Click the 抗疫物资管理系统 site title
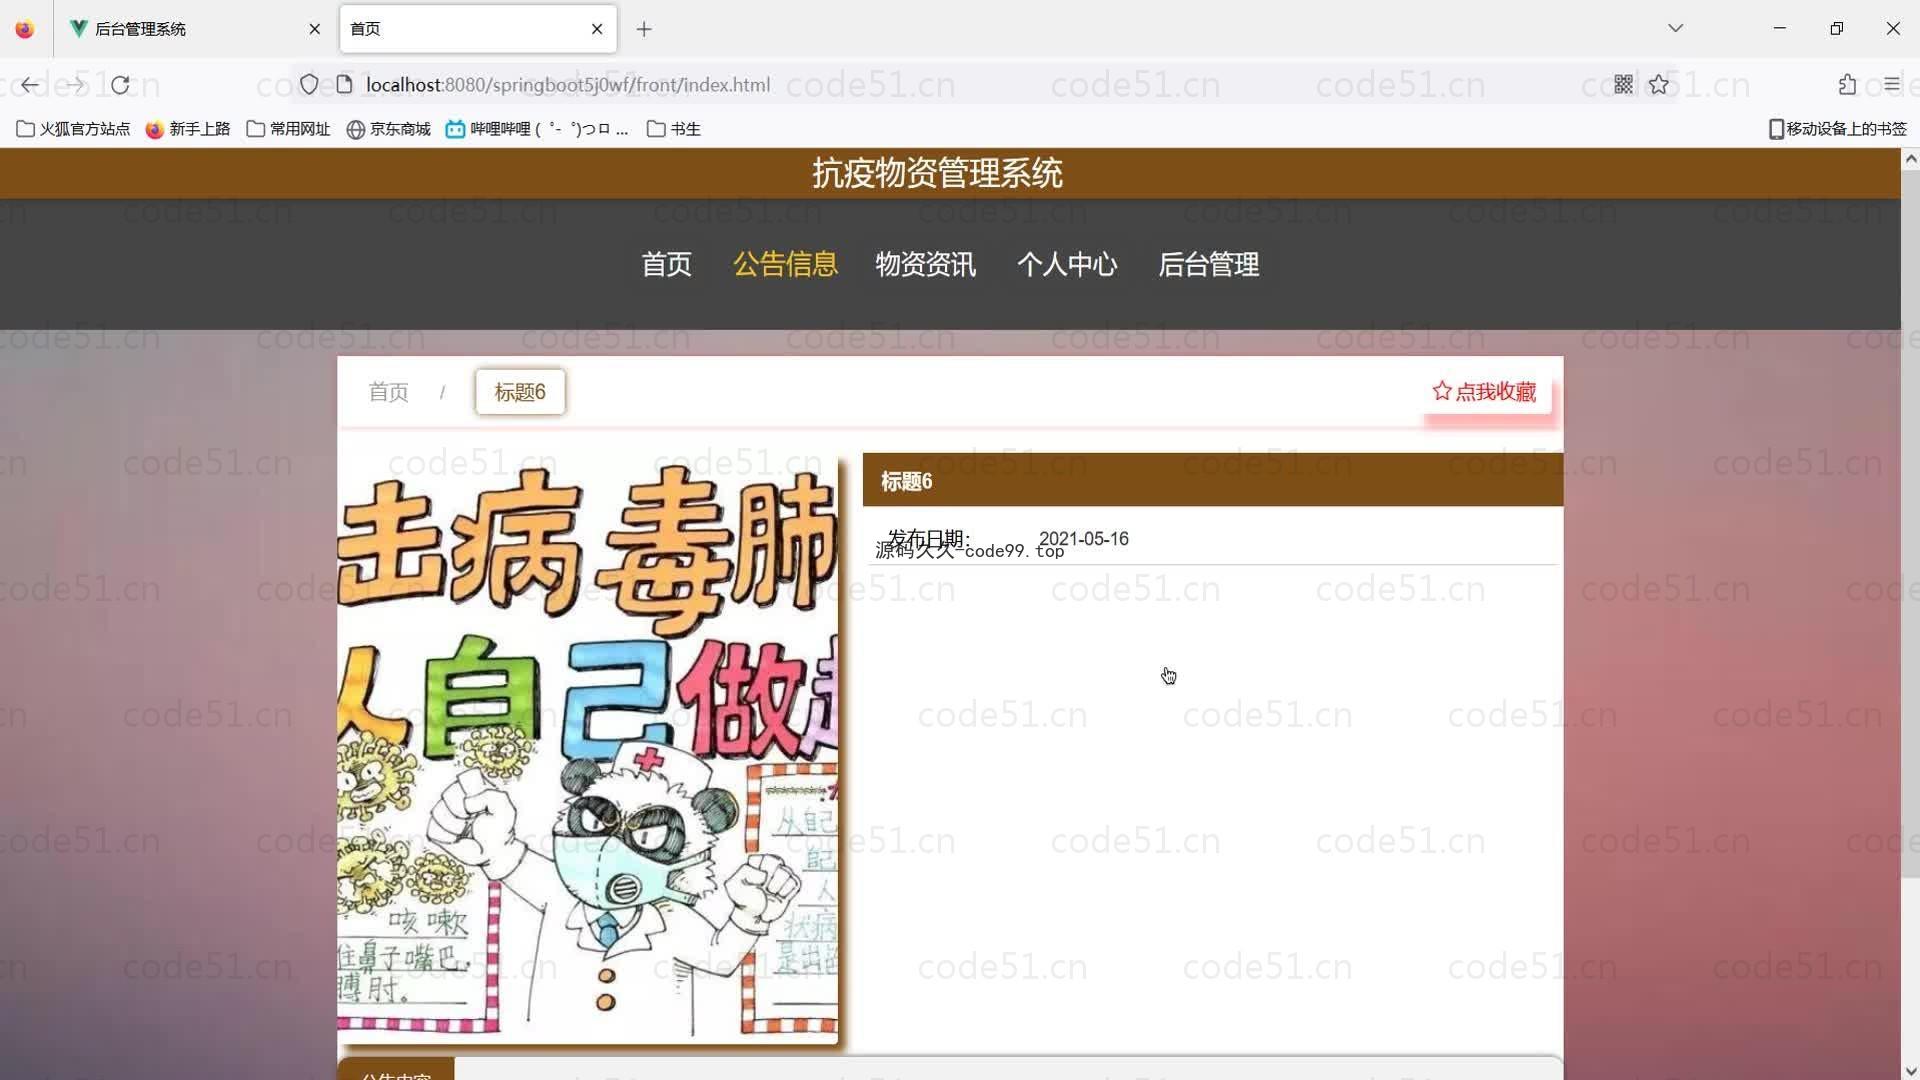This screenshot has height=1080, width=1920. (937, 173)
